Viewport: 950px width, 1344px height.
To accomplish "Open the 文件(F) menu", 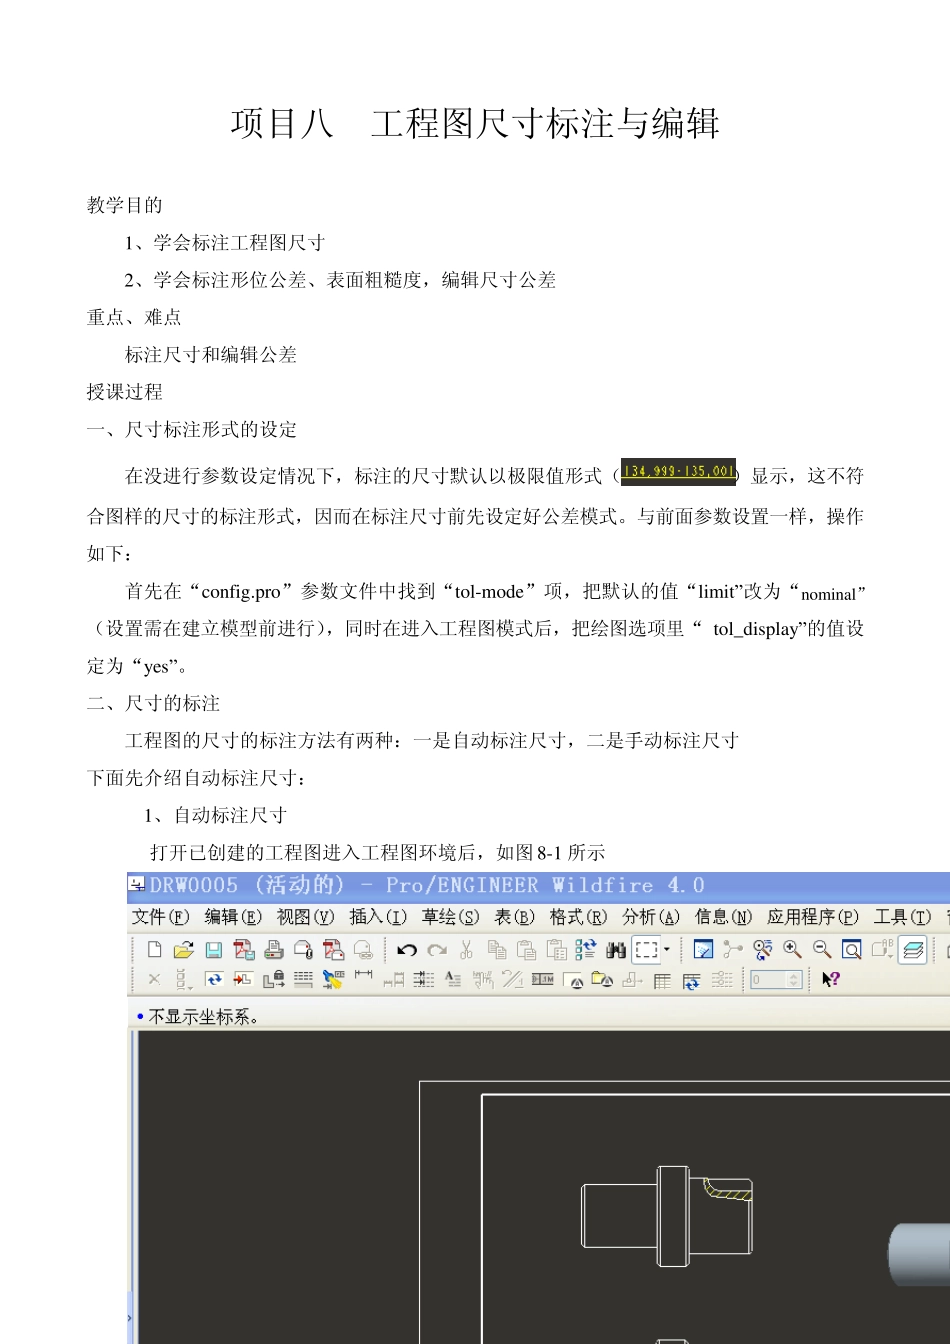I will [x=160, y=917].
